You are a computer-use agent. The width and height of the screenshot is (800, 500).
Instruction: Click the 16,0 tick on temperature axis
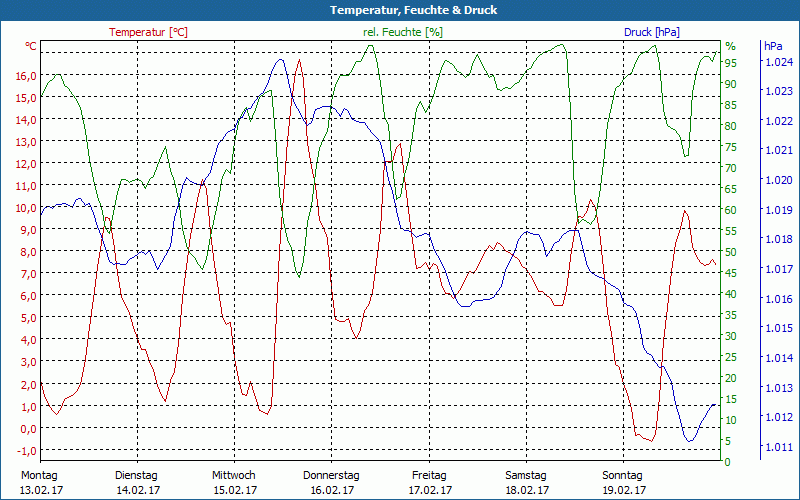(x=26, y=76)
